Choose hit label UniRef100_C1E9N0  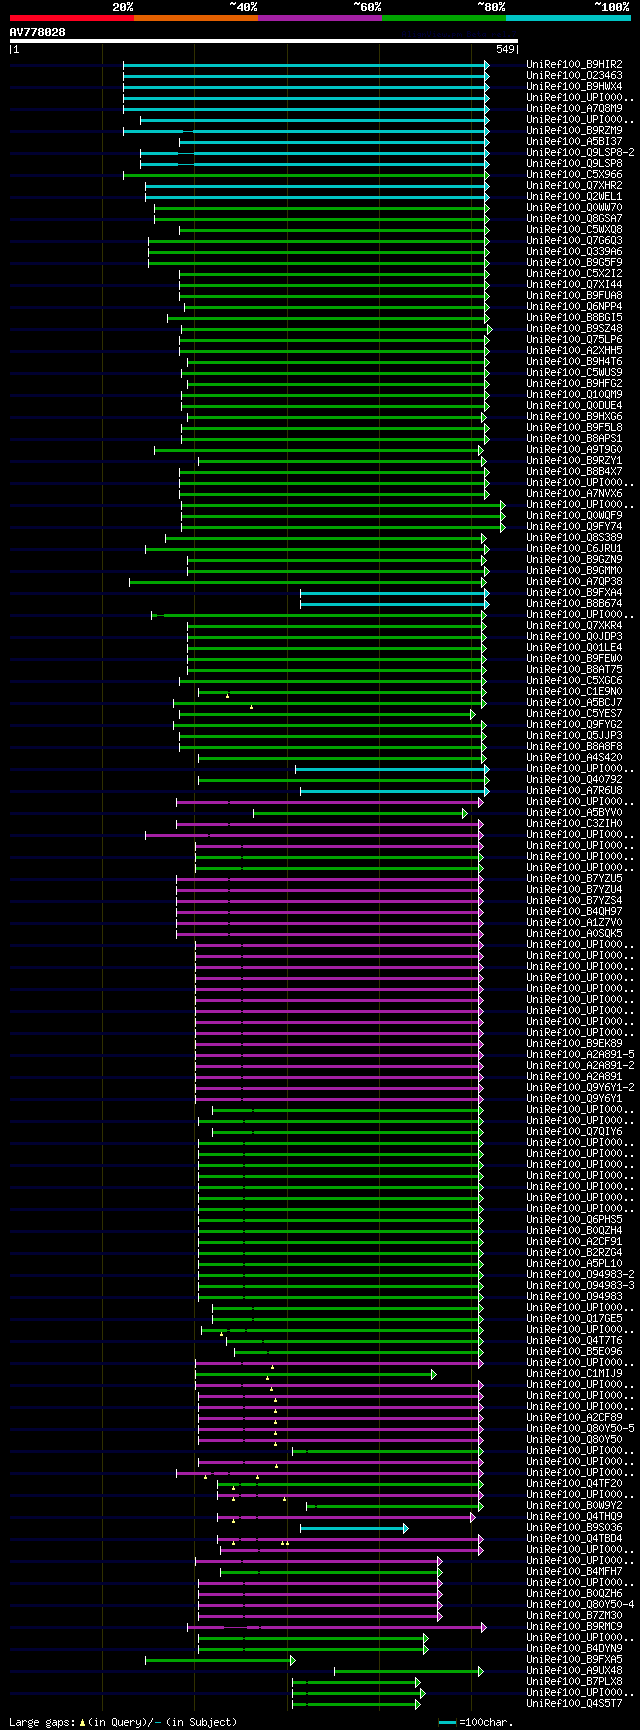pyautogui.click(x=574, y=692)
